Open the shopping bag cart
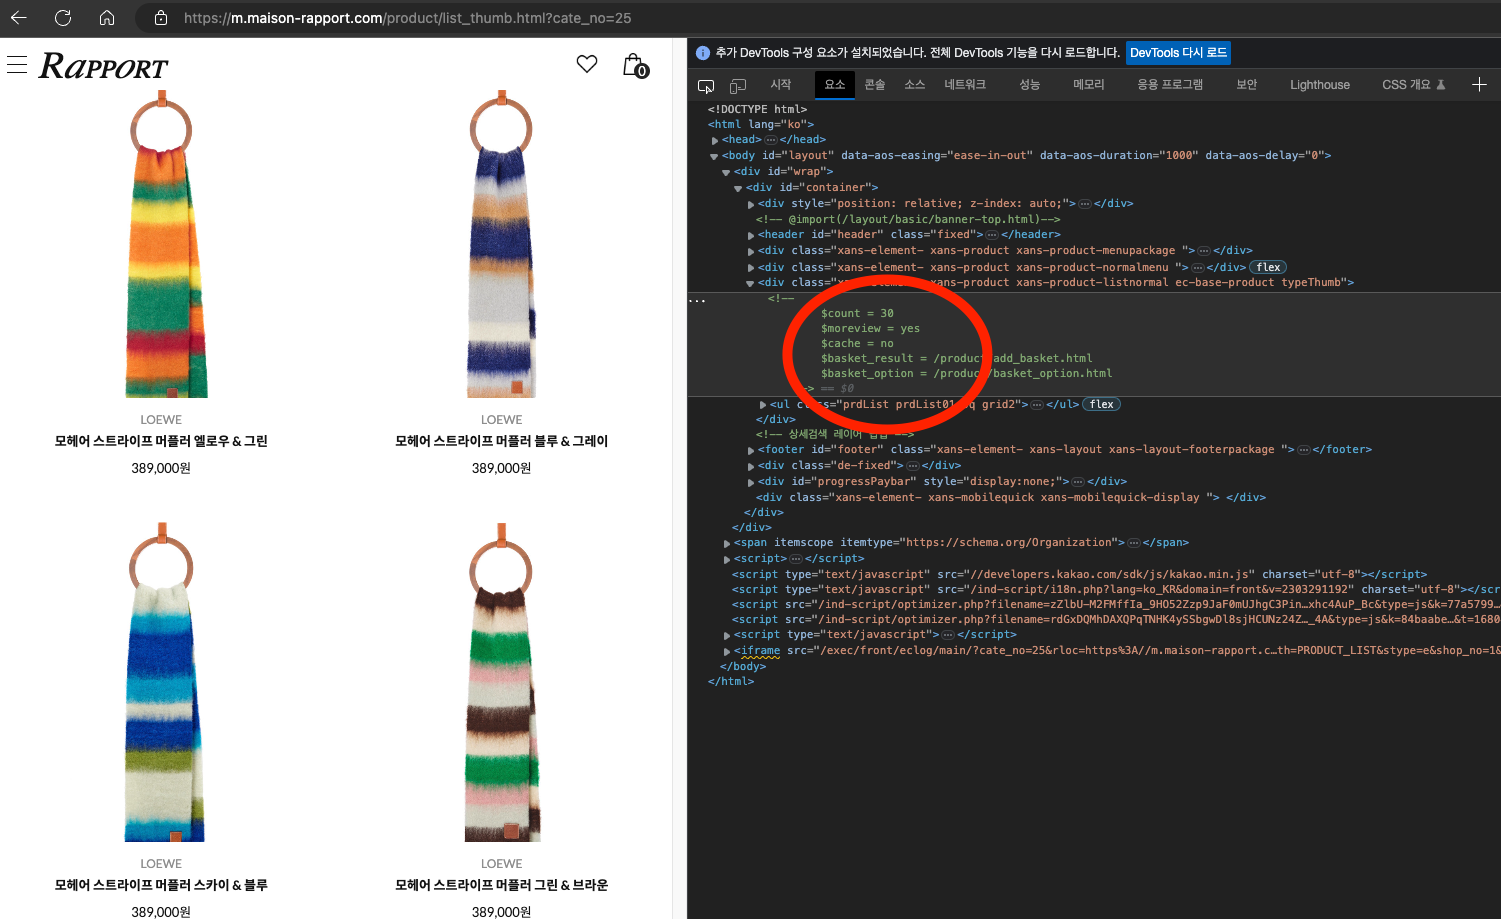The width and height of the screenshot is (1501, 919). 635,65
